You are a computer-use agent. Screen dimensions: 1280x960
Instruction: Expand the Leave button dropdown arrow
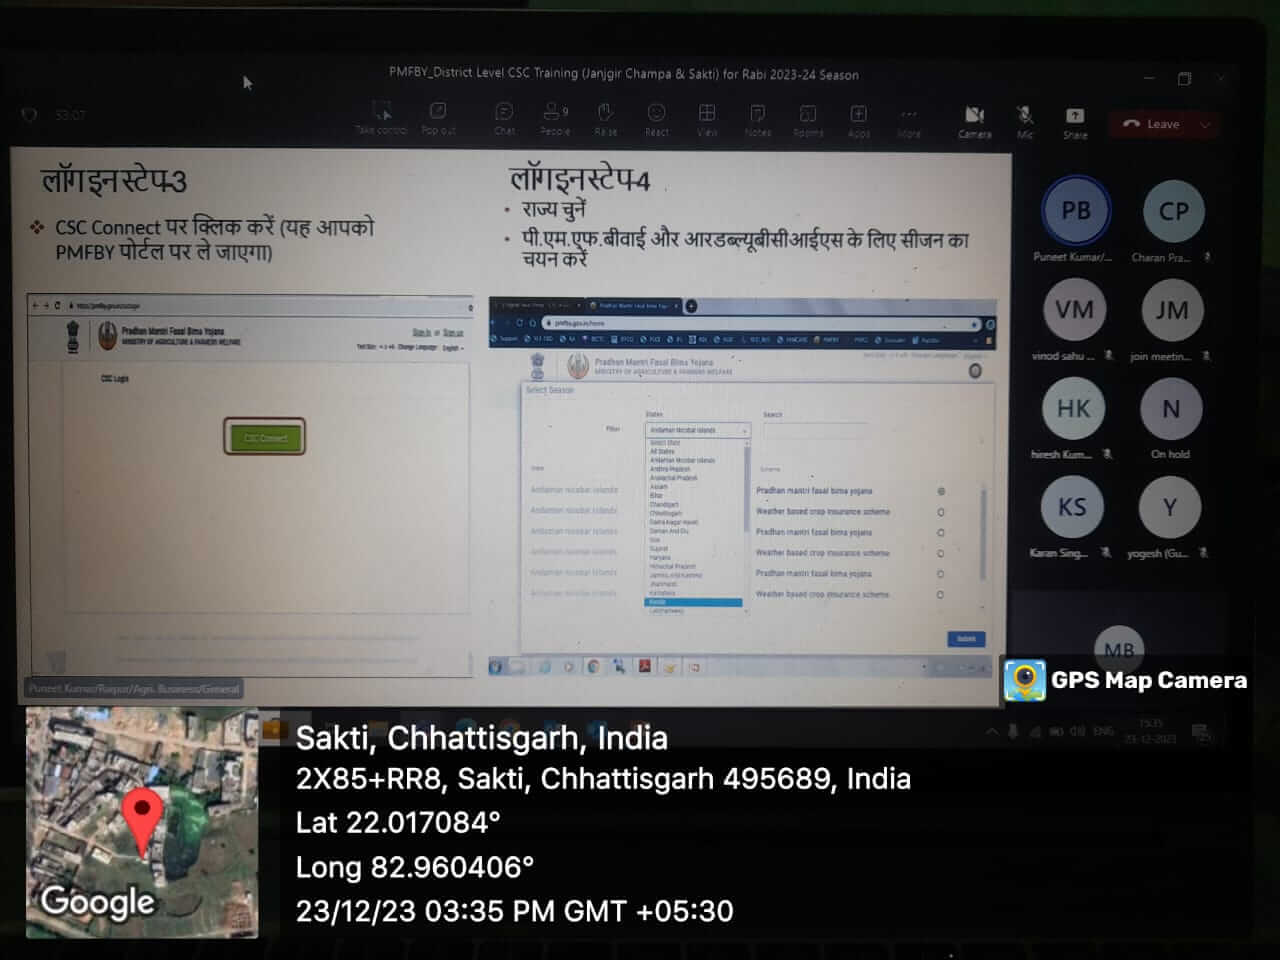[x=1205, y=125]
